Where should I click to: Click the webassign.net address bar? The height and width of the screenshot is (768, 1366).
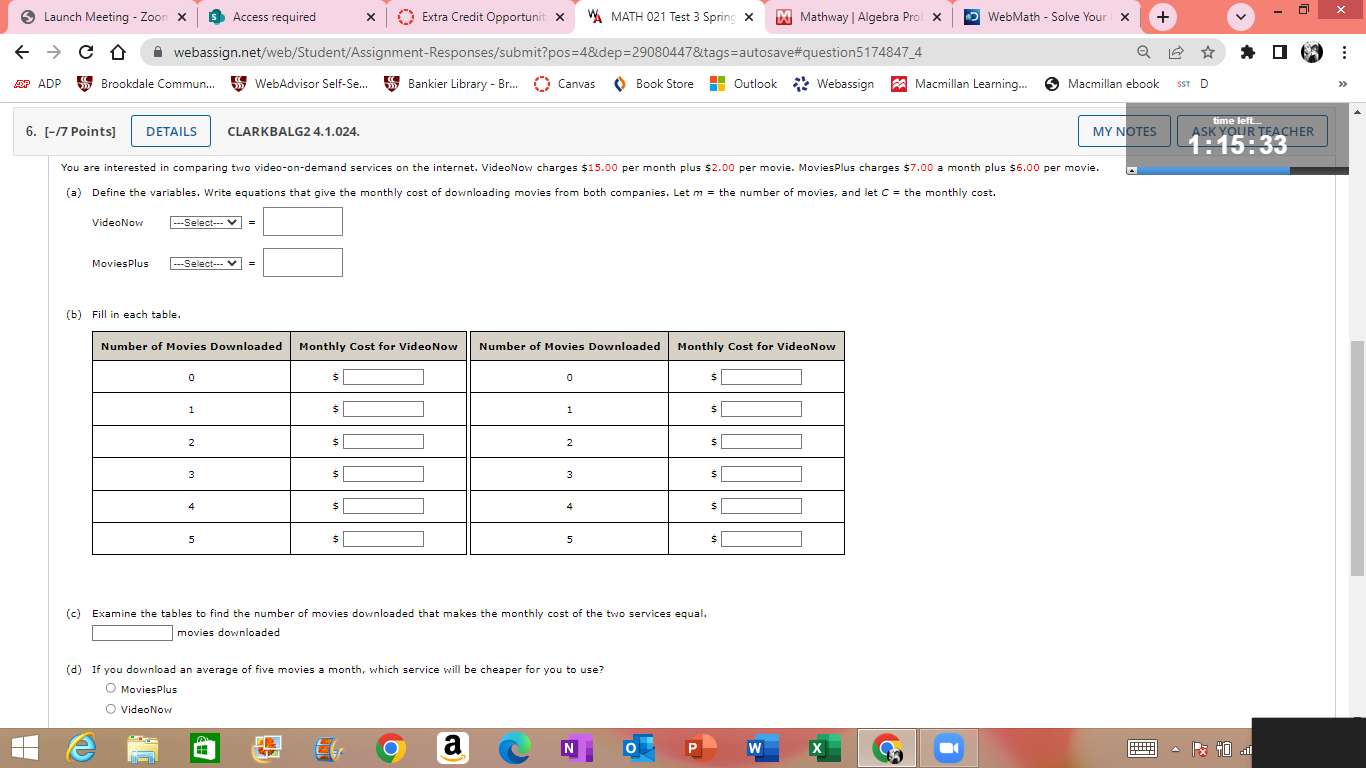click(x=640, y=52)
